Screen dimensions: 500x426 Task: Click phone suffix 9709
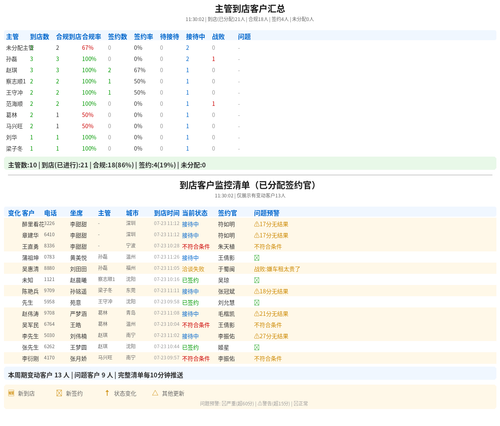(x=49, y=290)
